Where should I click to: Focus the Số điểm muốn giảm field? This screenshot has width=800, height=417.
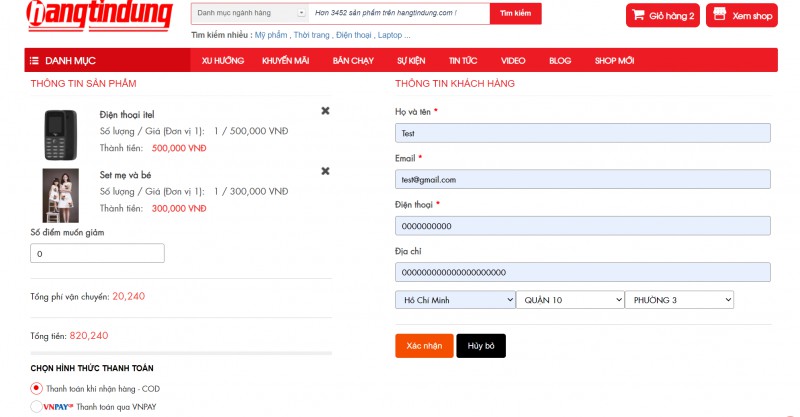[x=98, y=254]
